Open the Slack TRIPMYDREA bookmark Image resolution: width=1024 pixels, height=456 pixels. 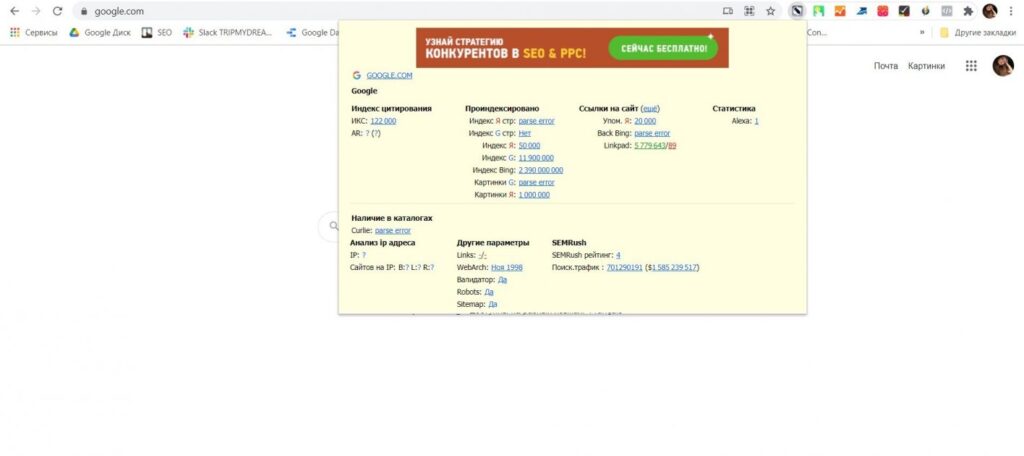coord(228,32)
